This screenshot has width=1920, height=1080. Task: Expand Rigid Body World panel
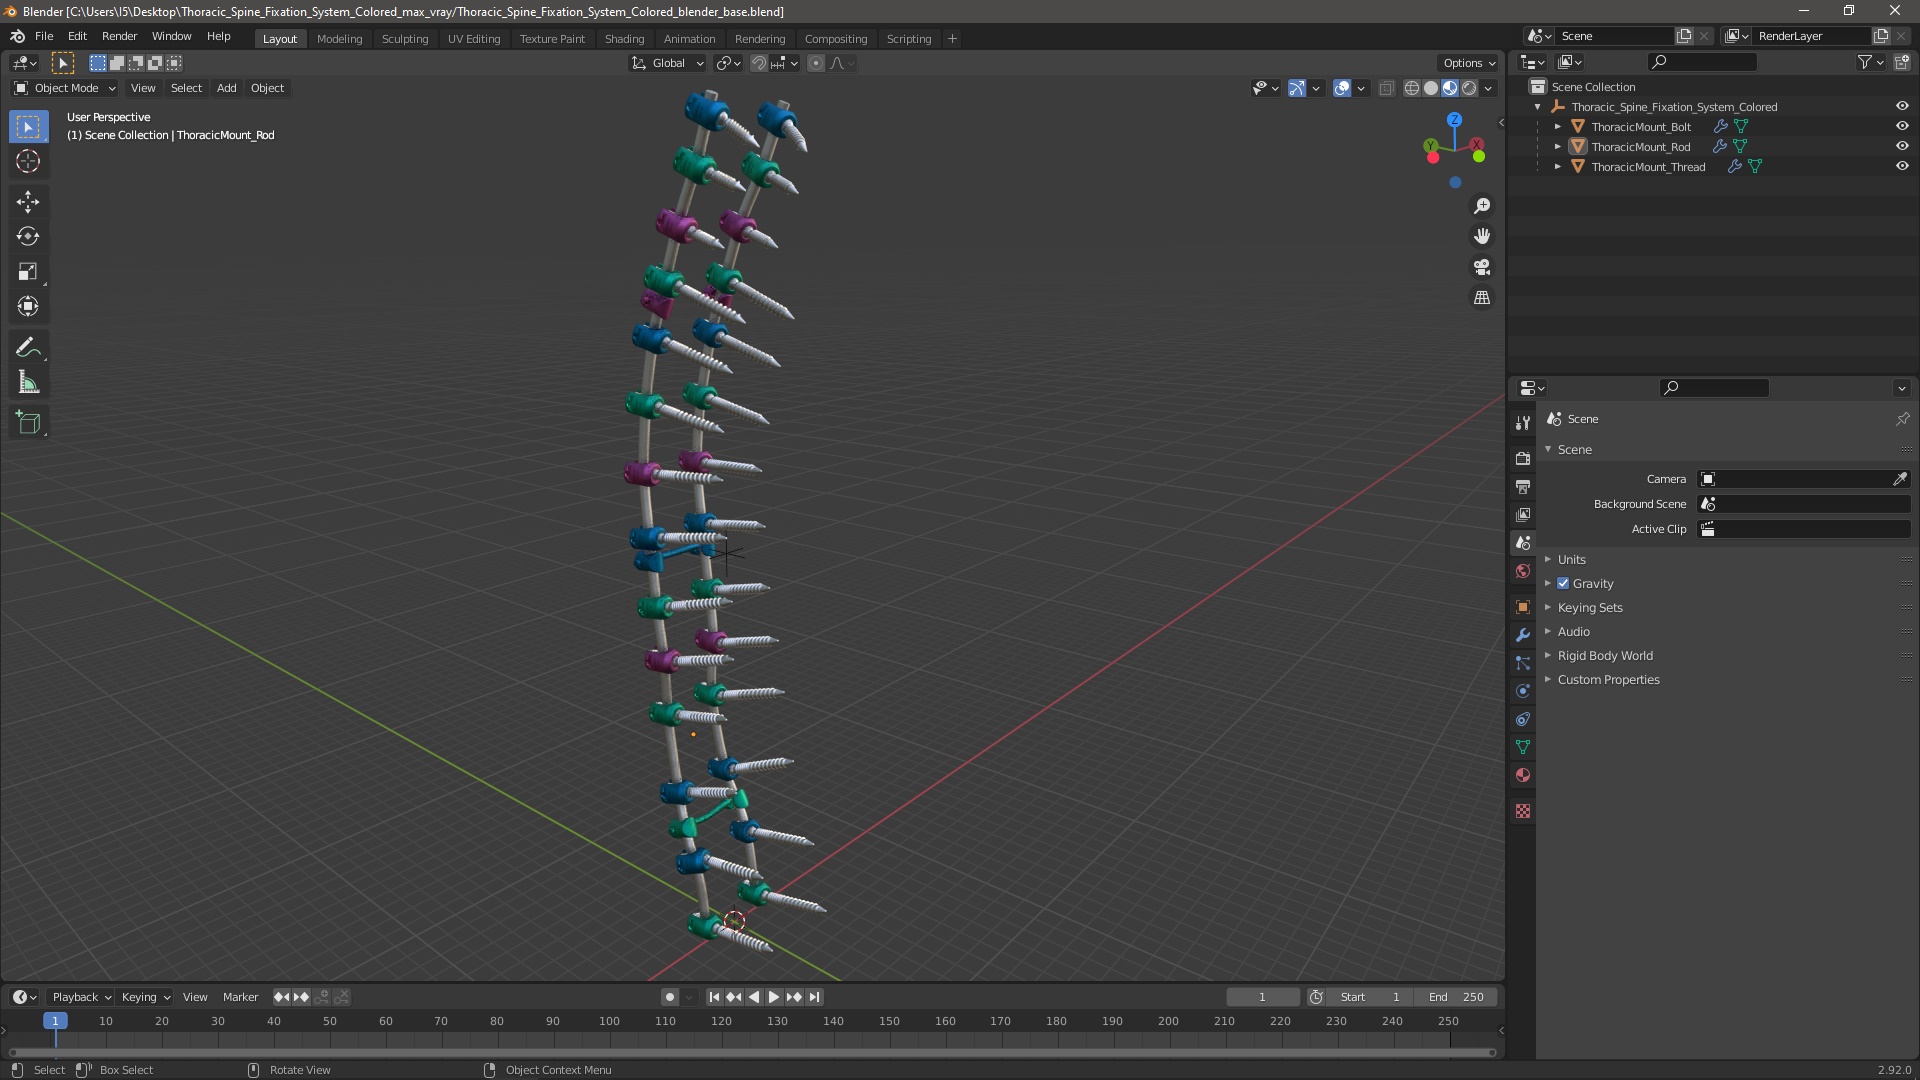click(x=1604, y=656)
